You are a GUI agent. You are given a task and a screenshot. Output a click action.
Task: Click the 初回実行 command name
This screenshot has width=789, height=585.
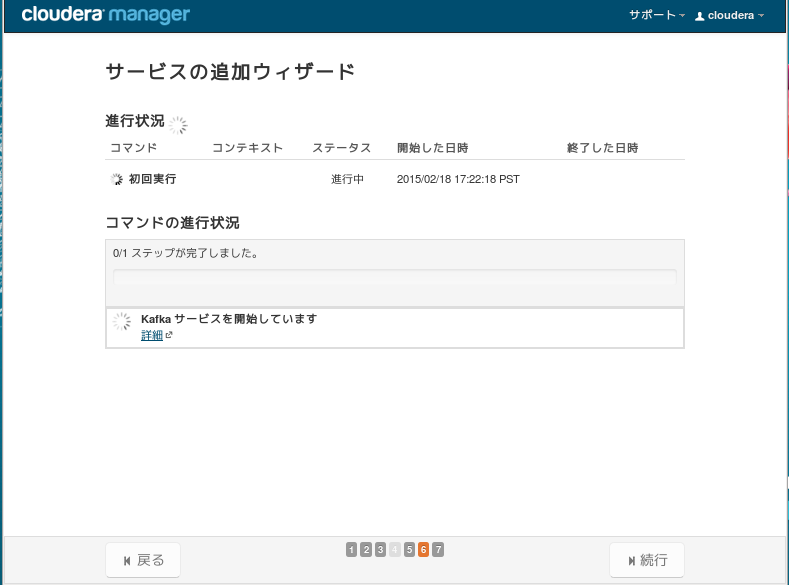pos(152,179)
